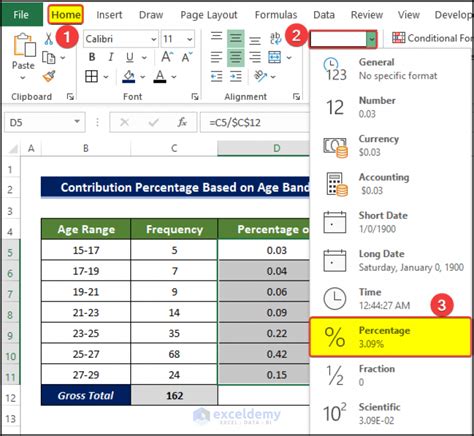474x436 pixels.
Task: Switch to the Formulas tab
Action: 276,15
